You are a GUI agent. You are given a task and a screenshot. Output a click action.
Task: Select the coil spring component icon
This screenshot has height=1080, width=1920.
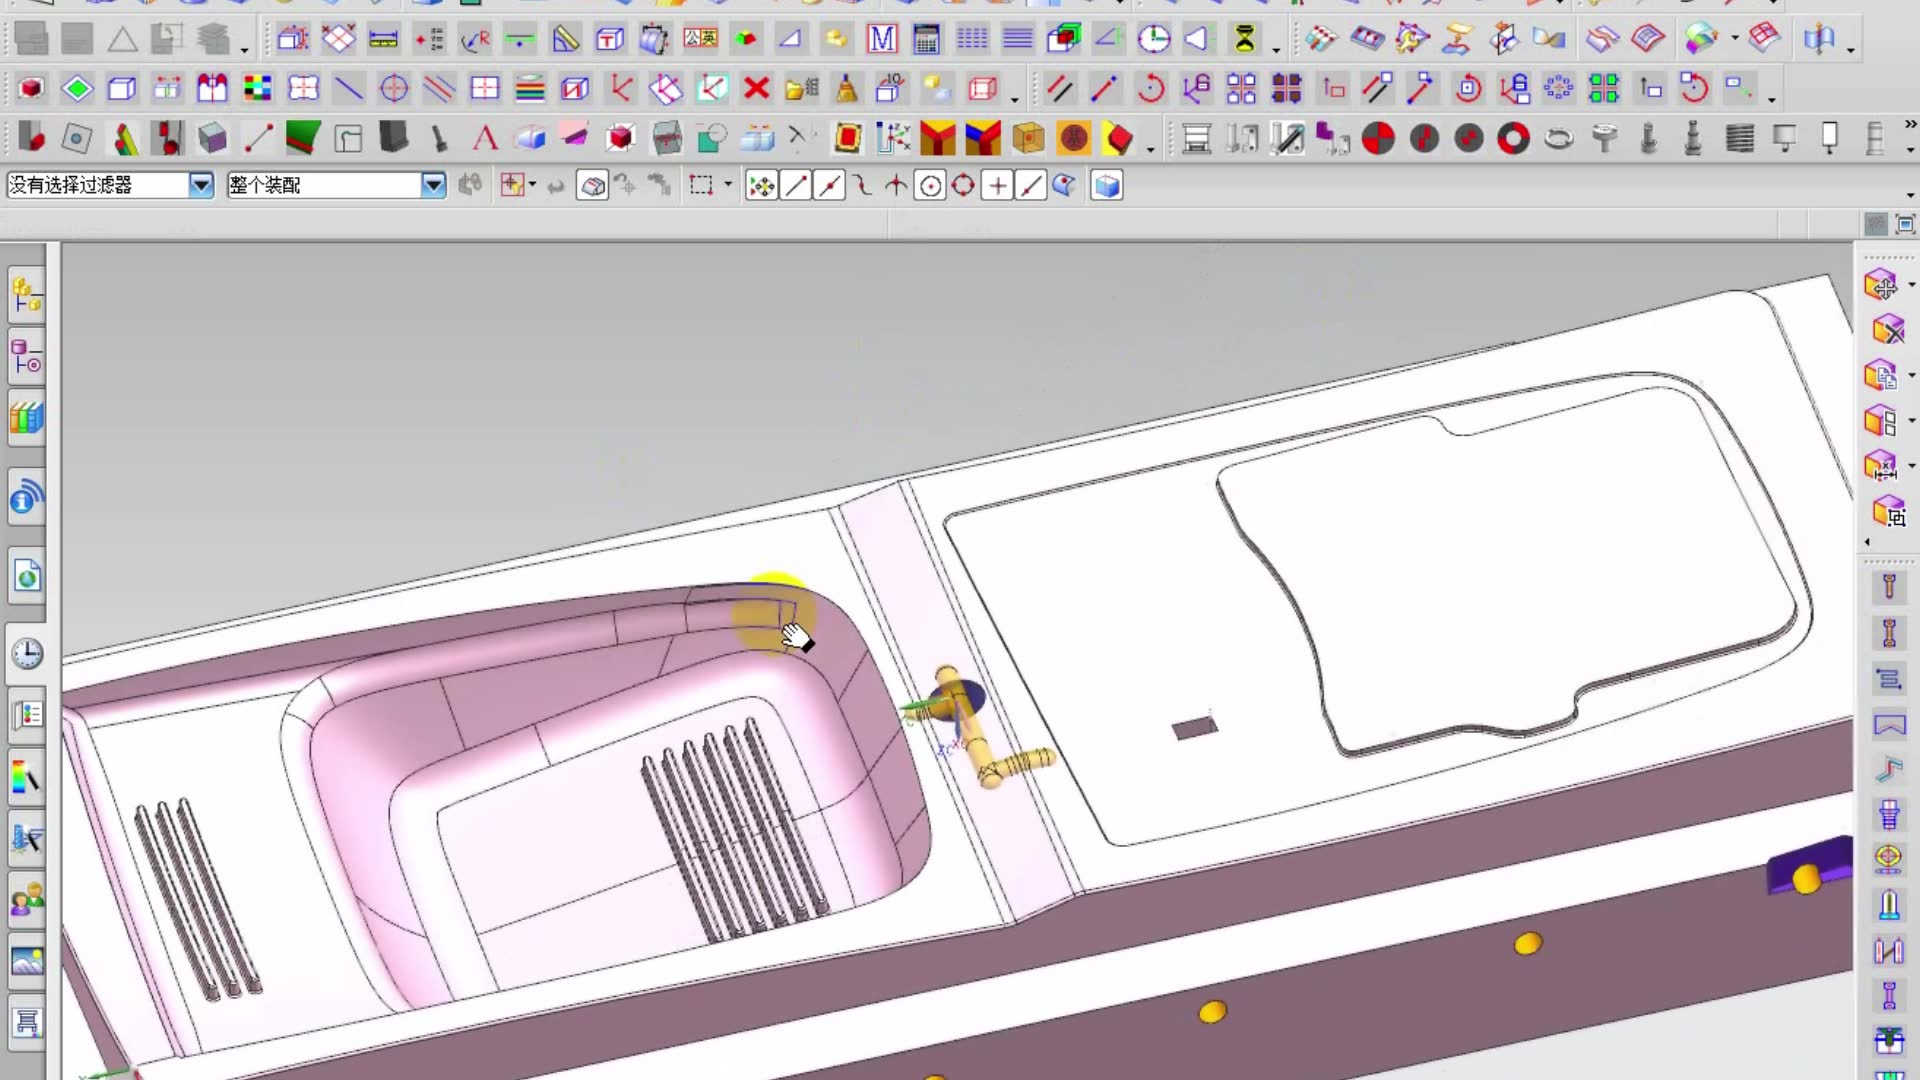click(x=1740, y=138)
